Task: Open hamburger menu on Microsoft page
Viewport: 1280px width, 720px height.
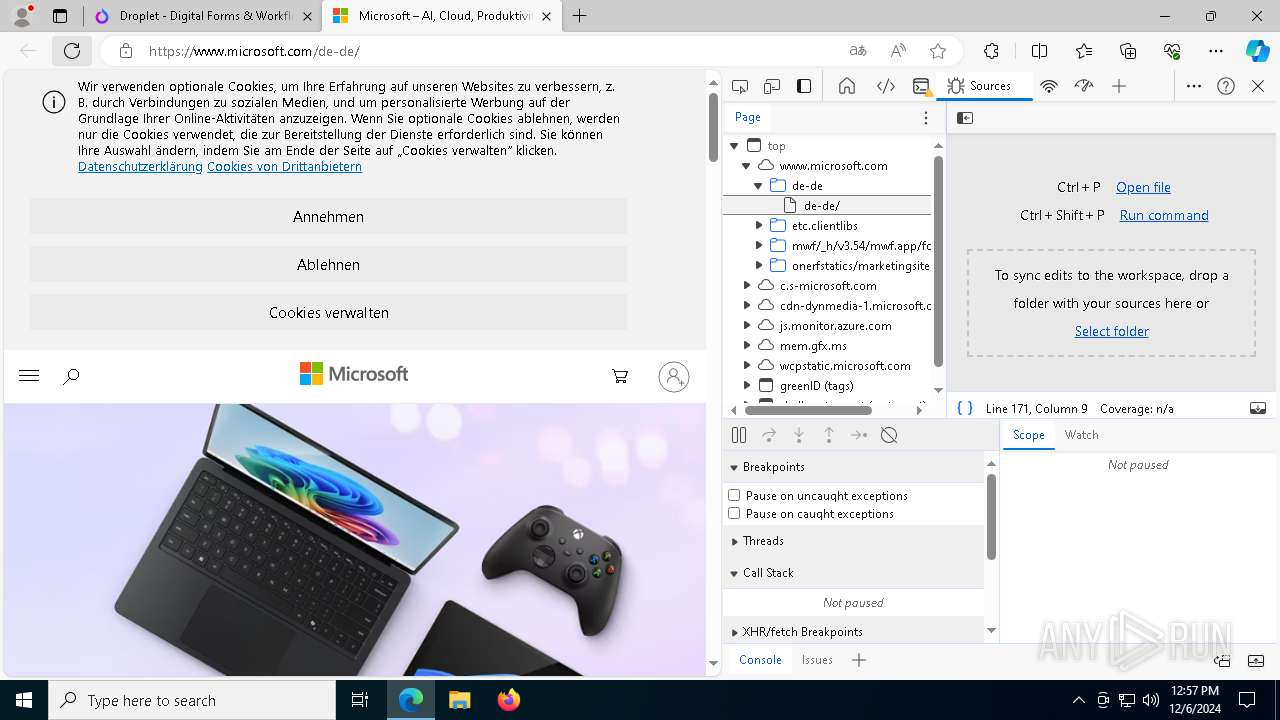Action: pos(29,376)
